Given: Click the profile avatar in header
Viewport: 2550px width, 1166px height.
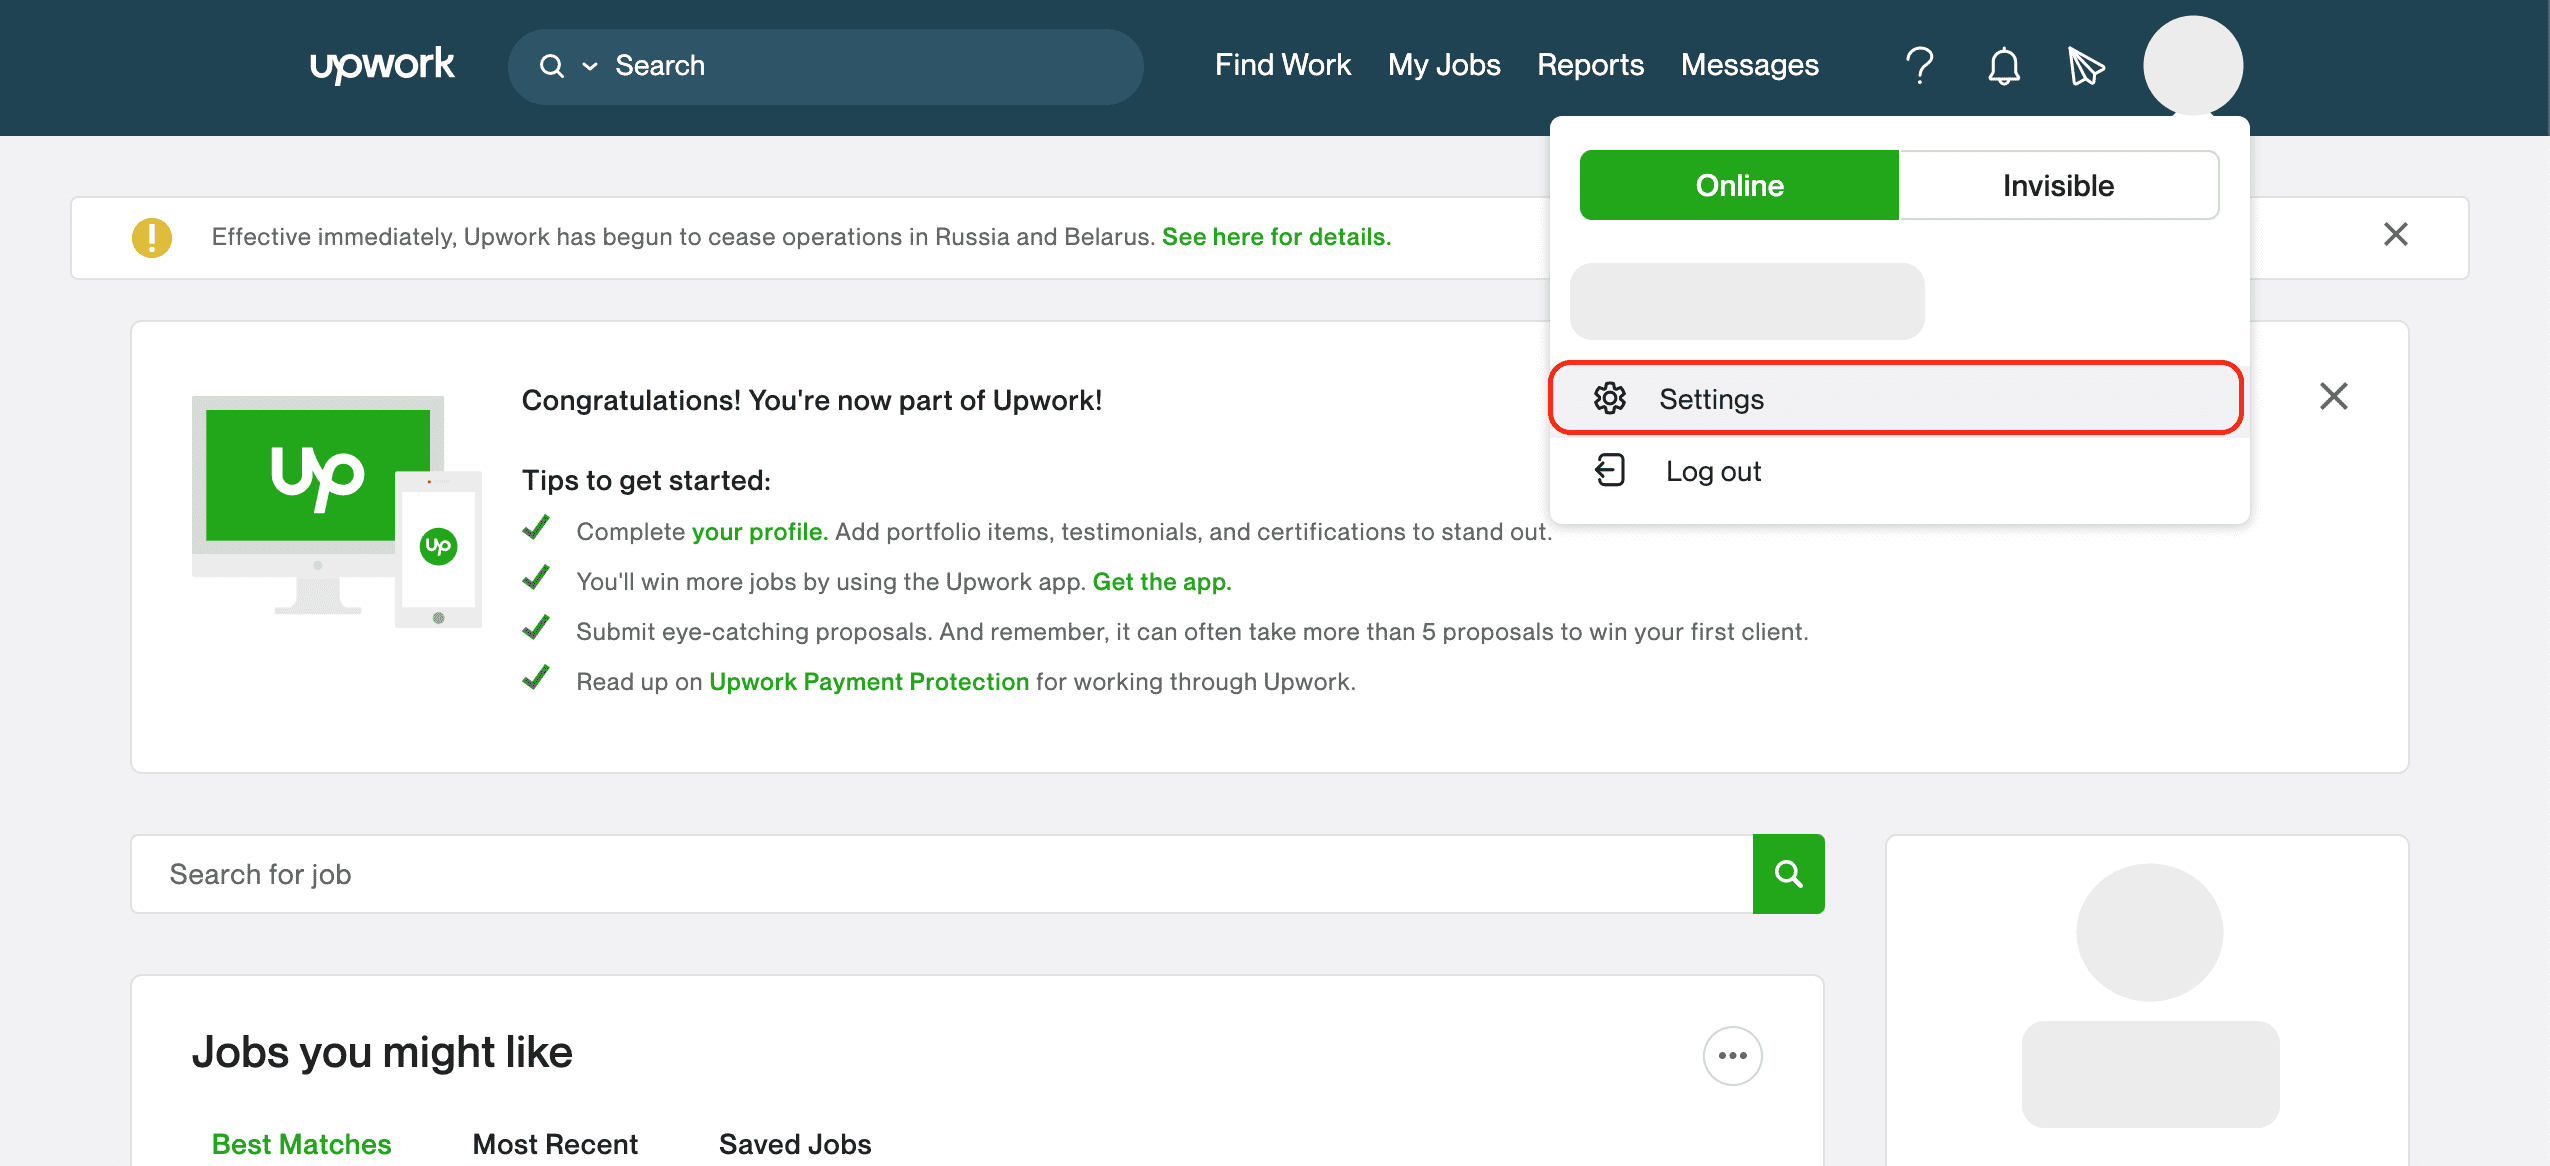Looking at the screenshot, I should tap(2192, 65).
